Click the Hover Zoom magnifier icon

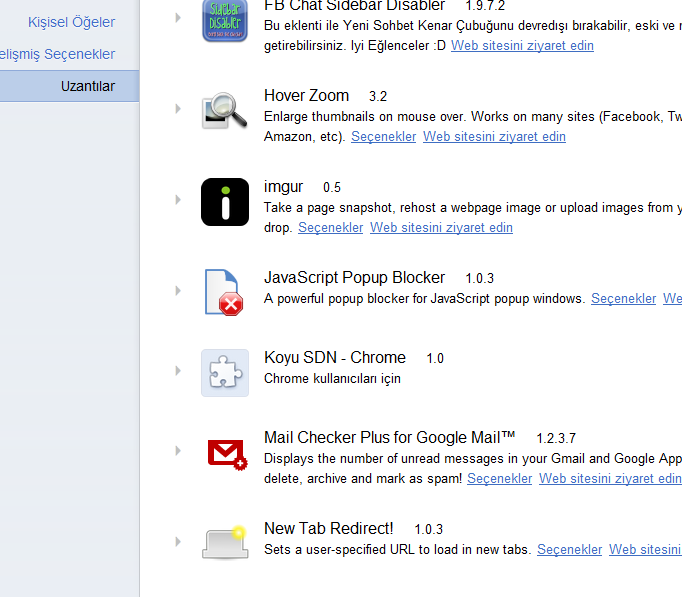coord(225,111)
